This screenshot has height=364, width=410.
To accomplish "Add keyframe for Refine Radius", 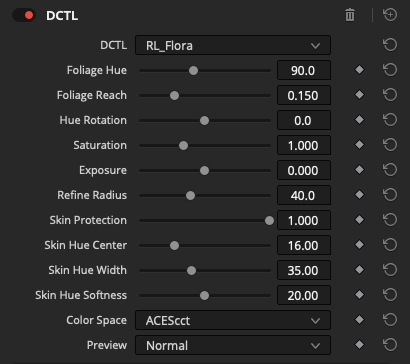I will point(359,195).
